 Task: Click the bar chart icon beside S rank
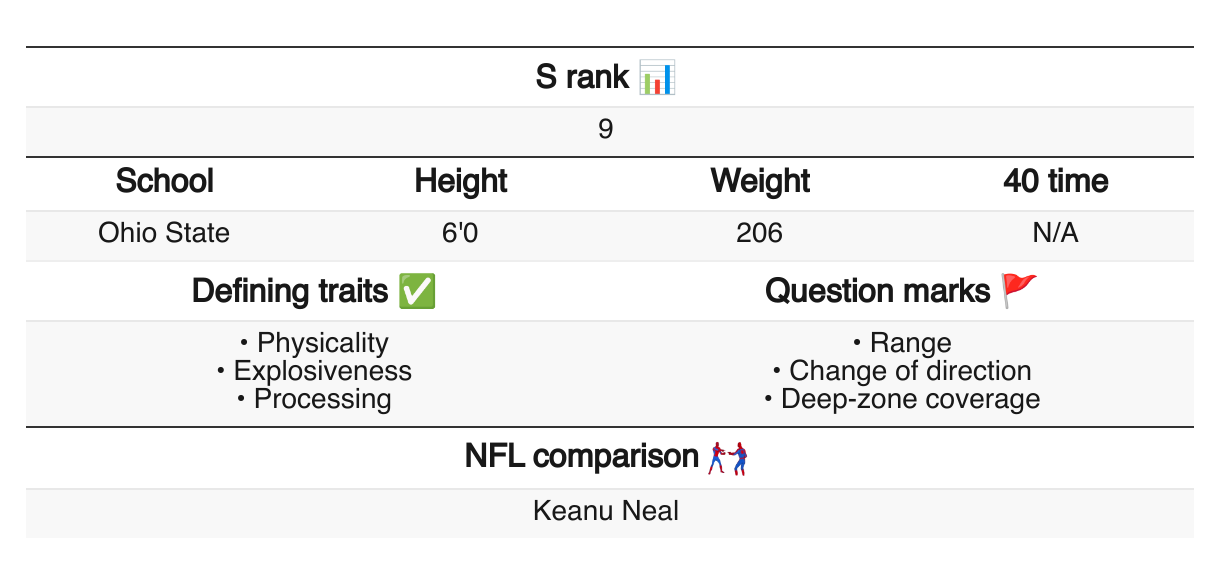658,77
